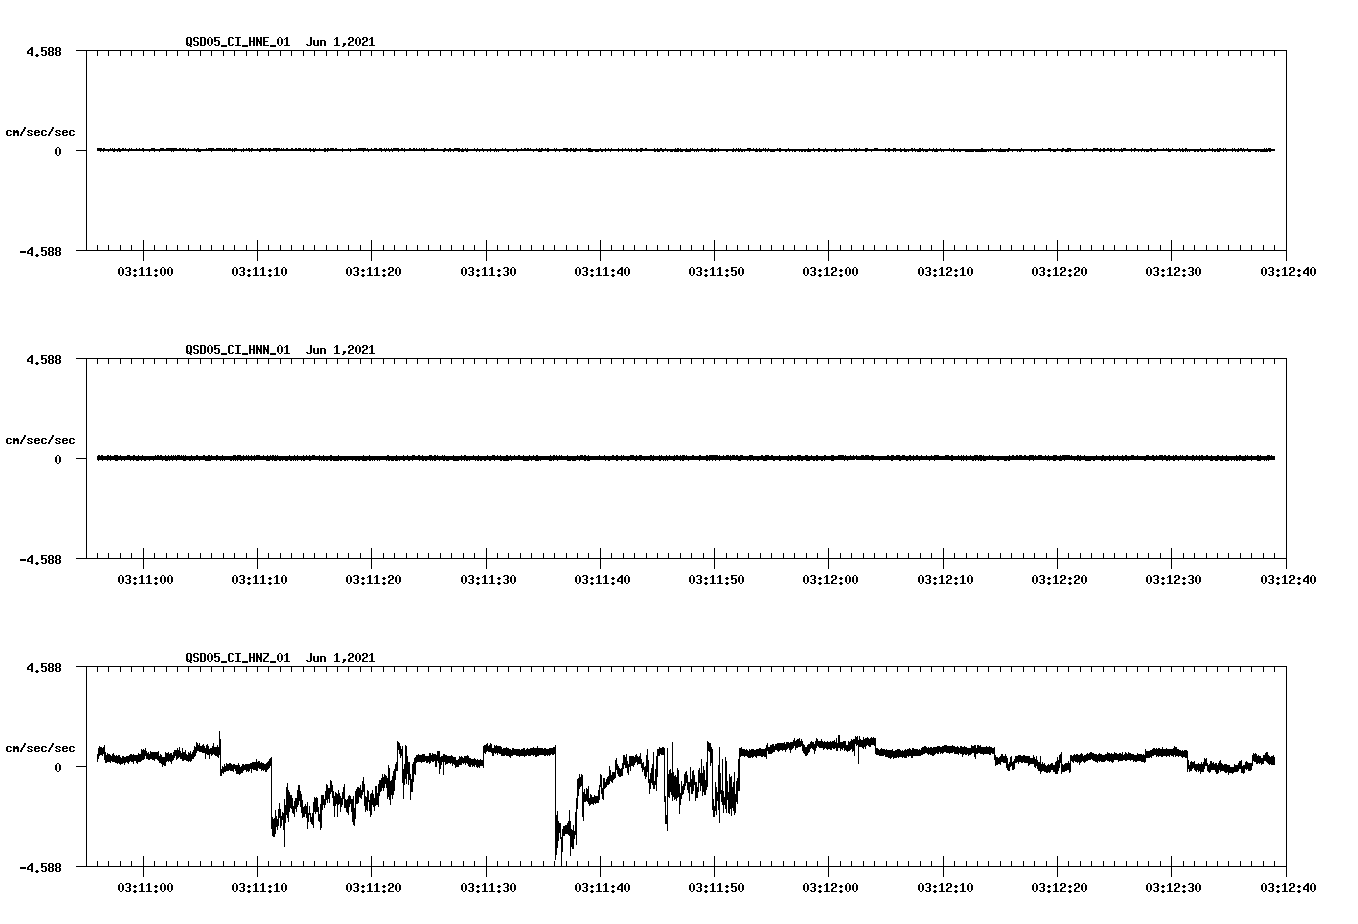Click 03:12:40 time label under HNE plot

click(x=1287, y=271)
